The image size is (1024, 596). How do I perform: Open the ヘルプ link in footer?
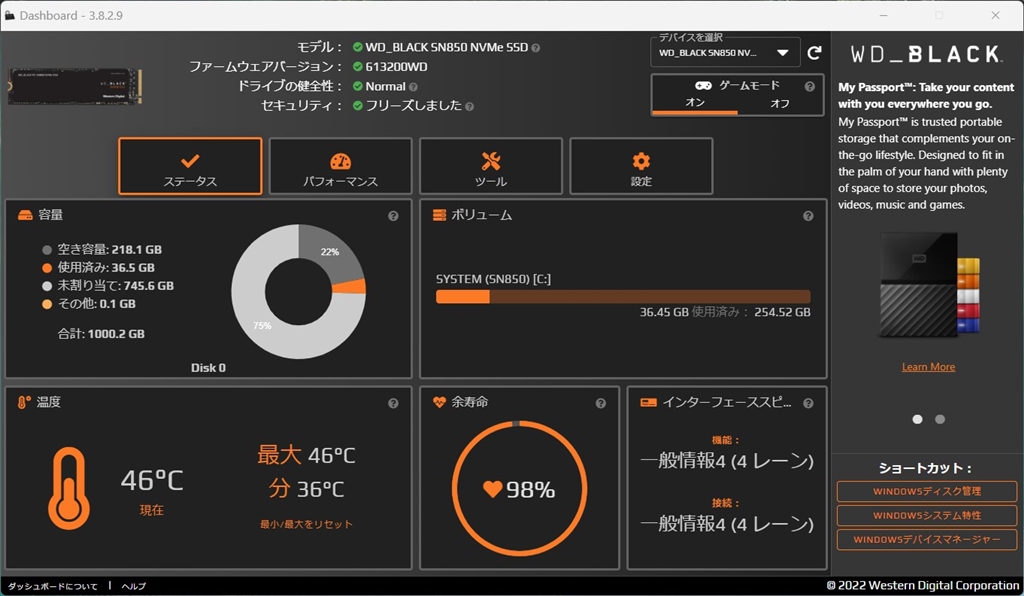pyautogui.click(x=133, y=586)
